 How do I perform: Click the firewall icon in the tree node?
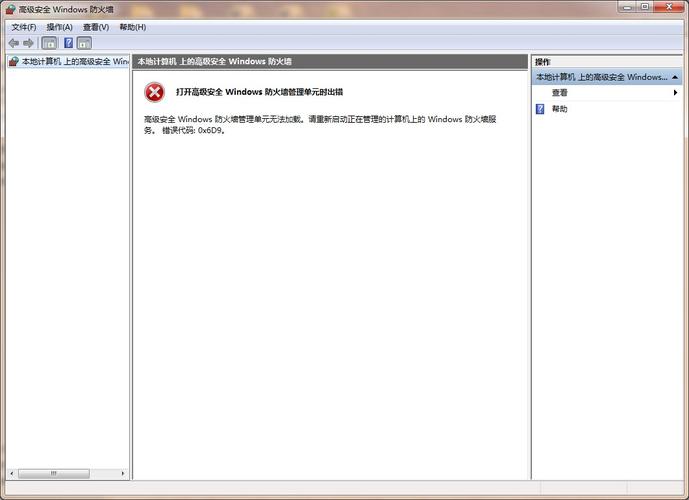(x=14, y=62)
